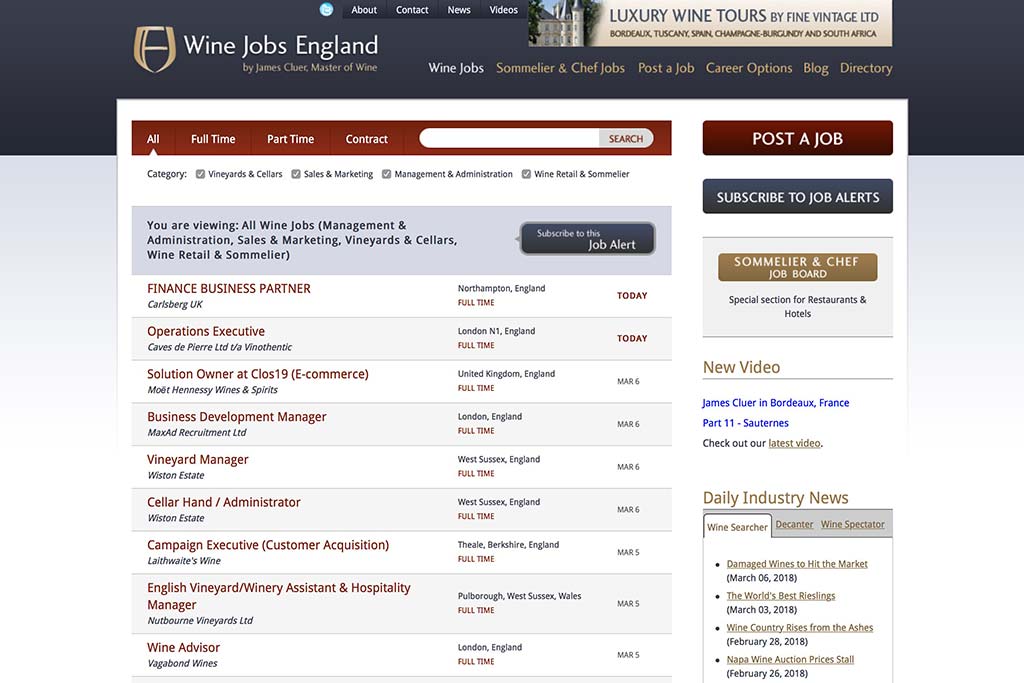
Task: Click the Twitter bird icon
Action: click(326, 9)
